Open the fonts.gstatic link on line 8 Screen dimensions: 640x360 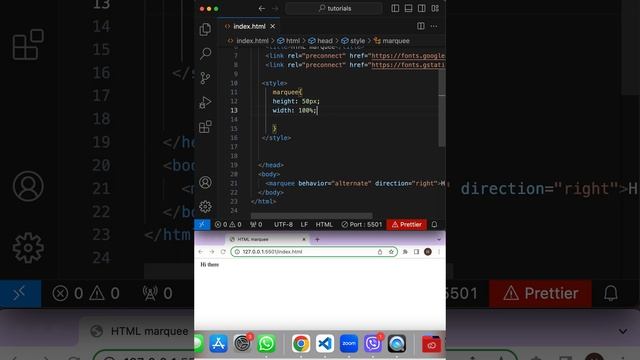408,65
